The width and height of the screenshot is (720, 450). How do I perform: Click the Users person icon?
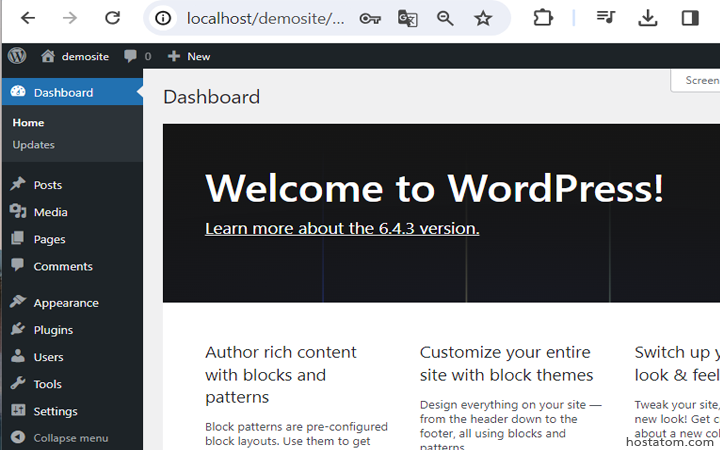point(18,356)
